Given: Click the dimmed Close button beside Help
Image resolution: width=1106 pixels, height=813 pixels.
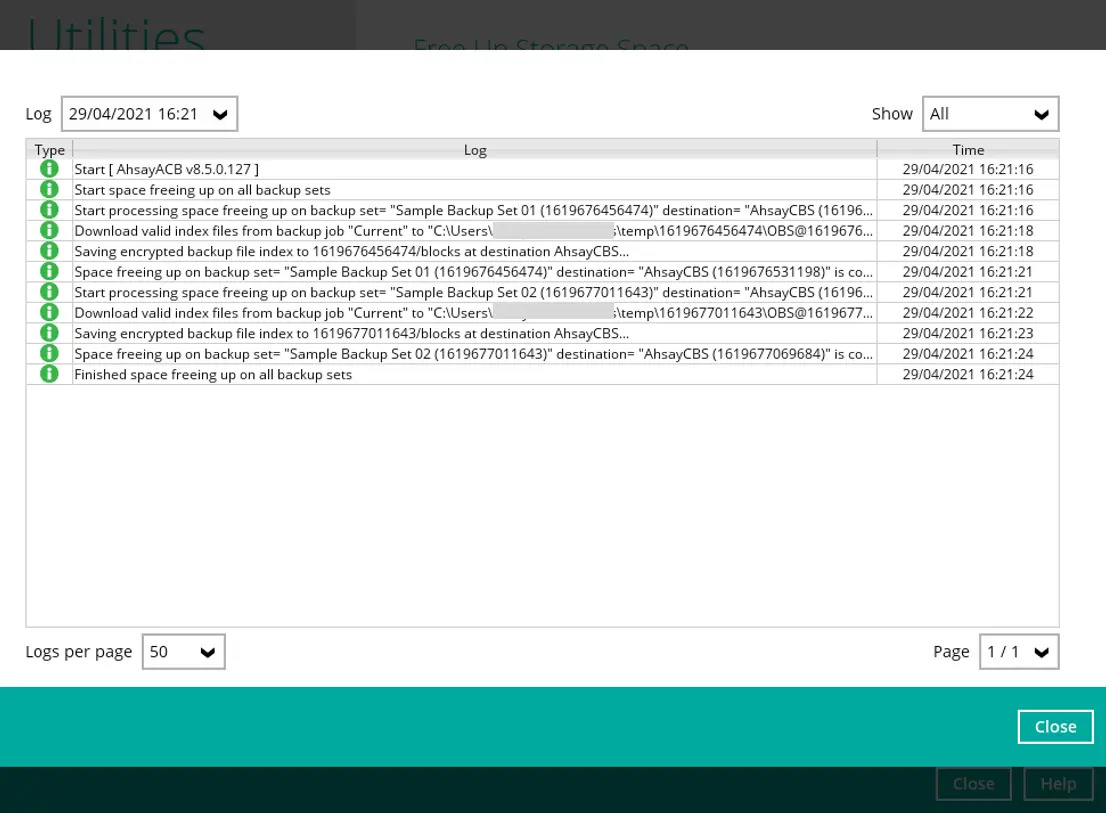Looking at the screenshot, I should 973,784.
